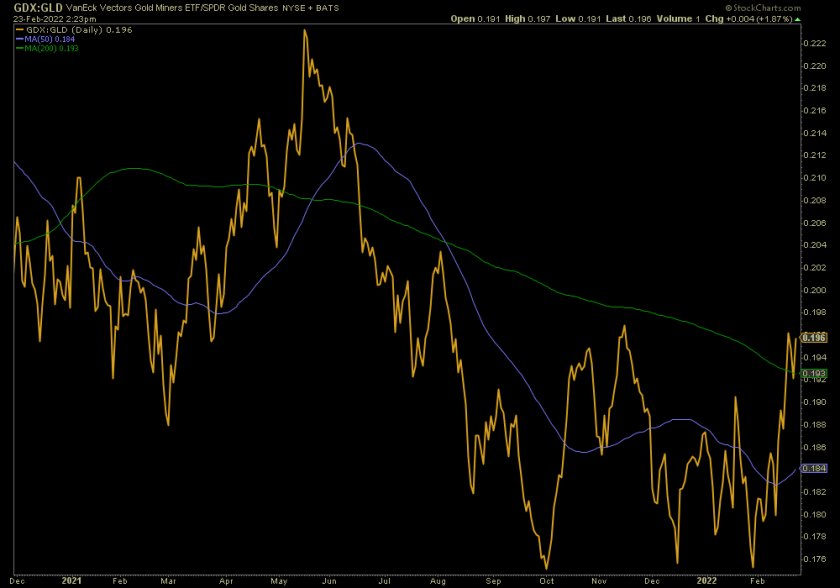This screenshot has height=588, width=840.
Task: Click the blue MA(50) legend line marker
Action: click(x=20, y=39)
